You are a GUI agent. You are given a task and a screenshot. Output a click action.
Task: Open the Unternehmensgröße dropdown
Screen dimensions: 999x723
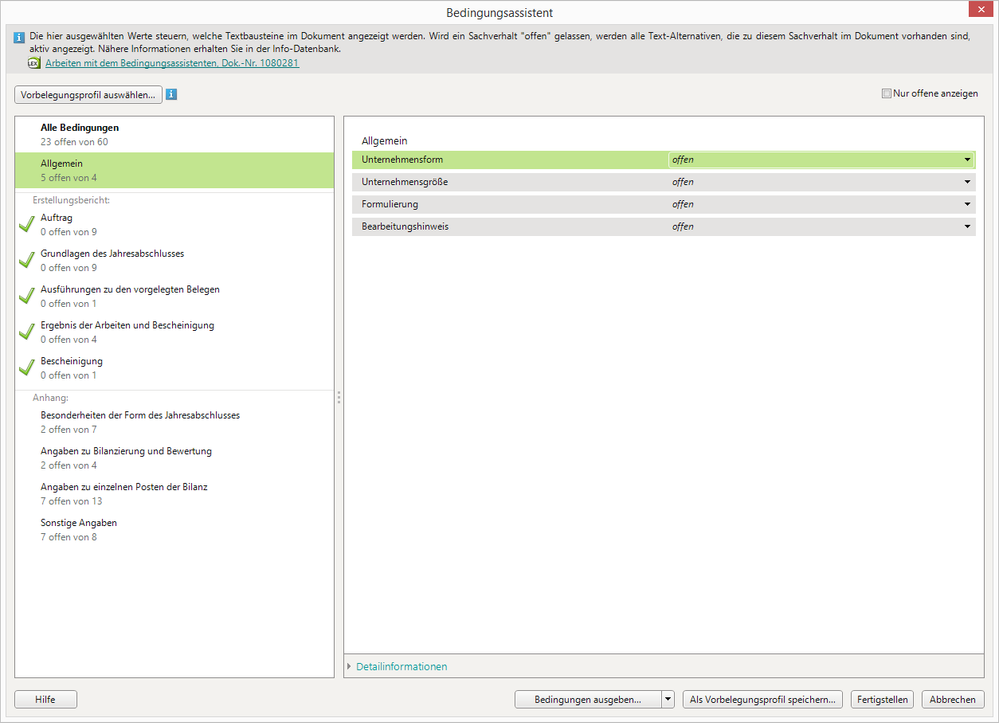pos(967,182)
